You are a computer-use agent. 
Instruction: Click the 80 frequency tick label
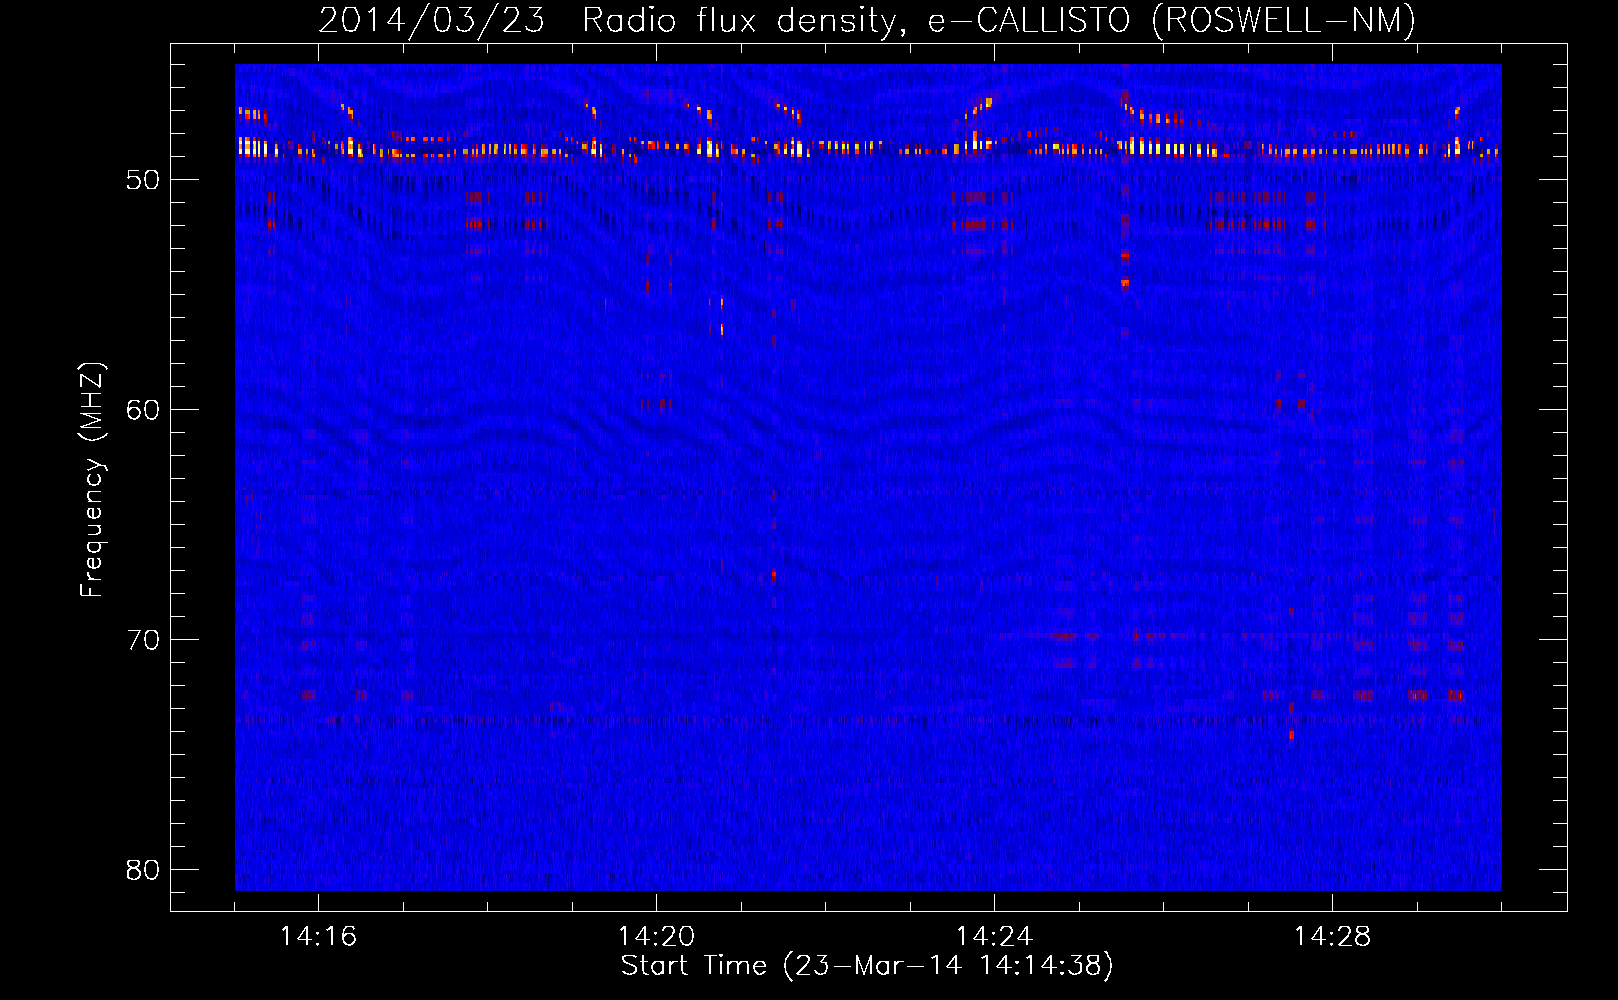coord(143,870)
